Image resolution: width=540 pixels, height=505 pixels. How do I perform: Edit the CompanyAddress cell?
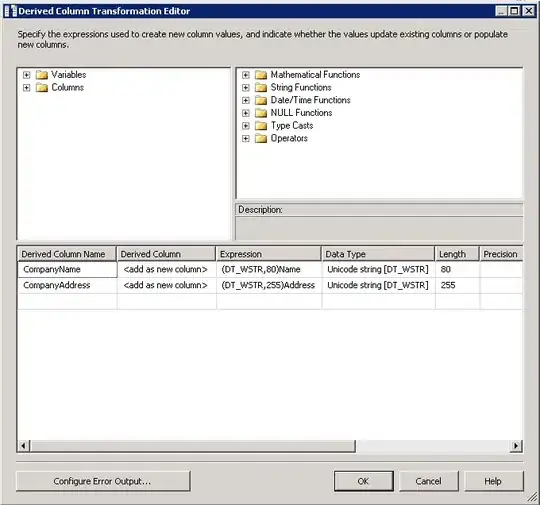pyautogui.click(x=67, y=285)
